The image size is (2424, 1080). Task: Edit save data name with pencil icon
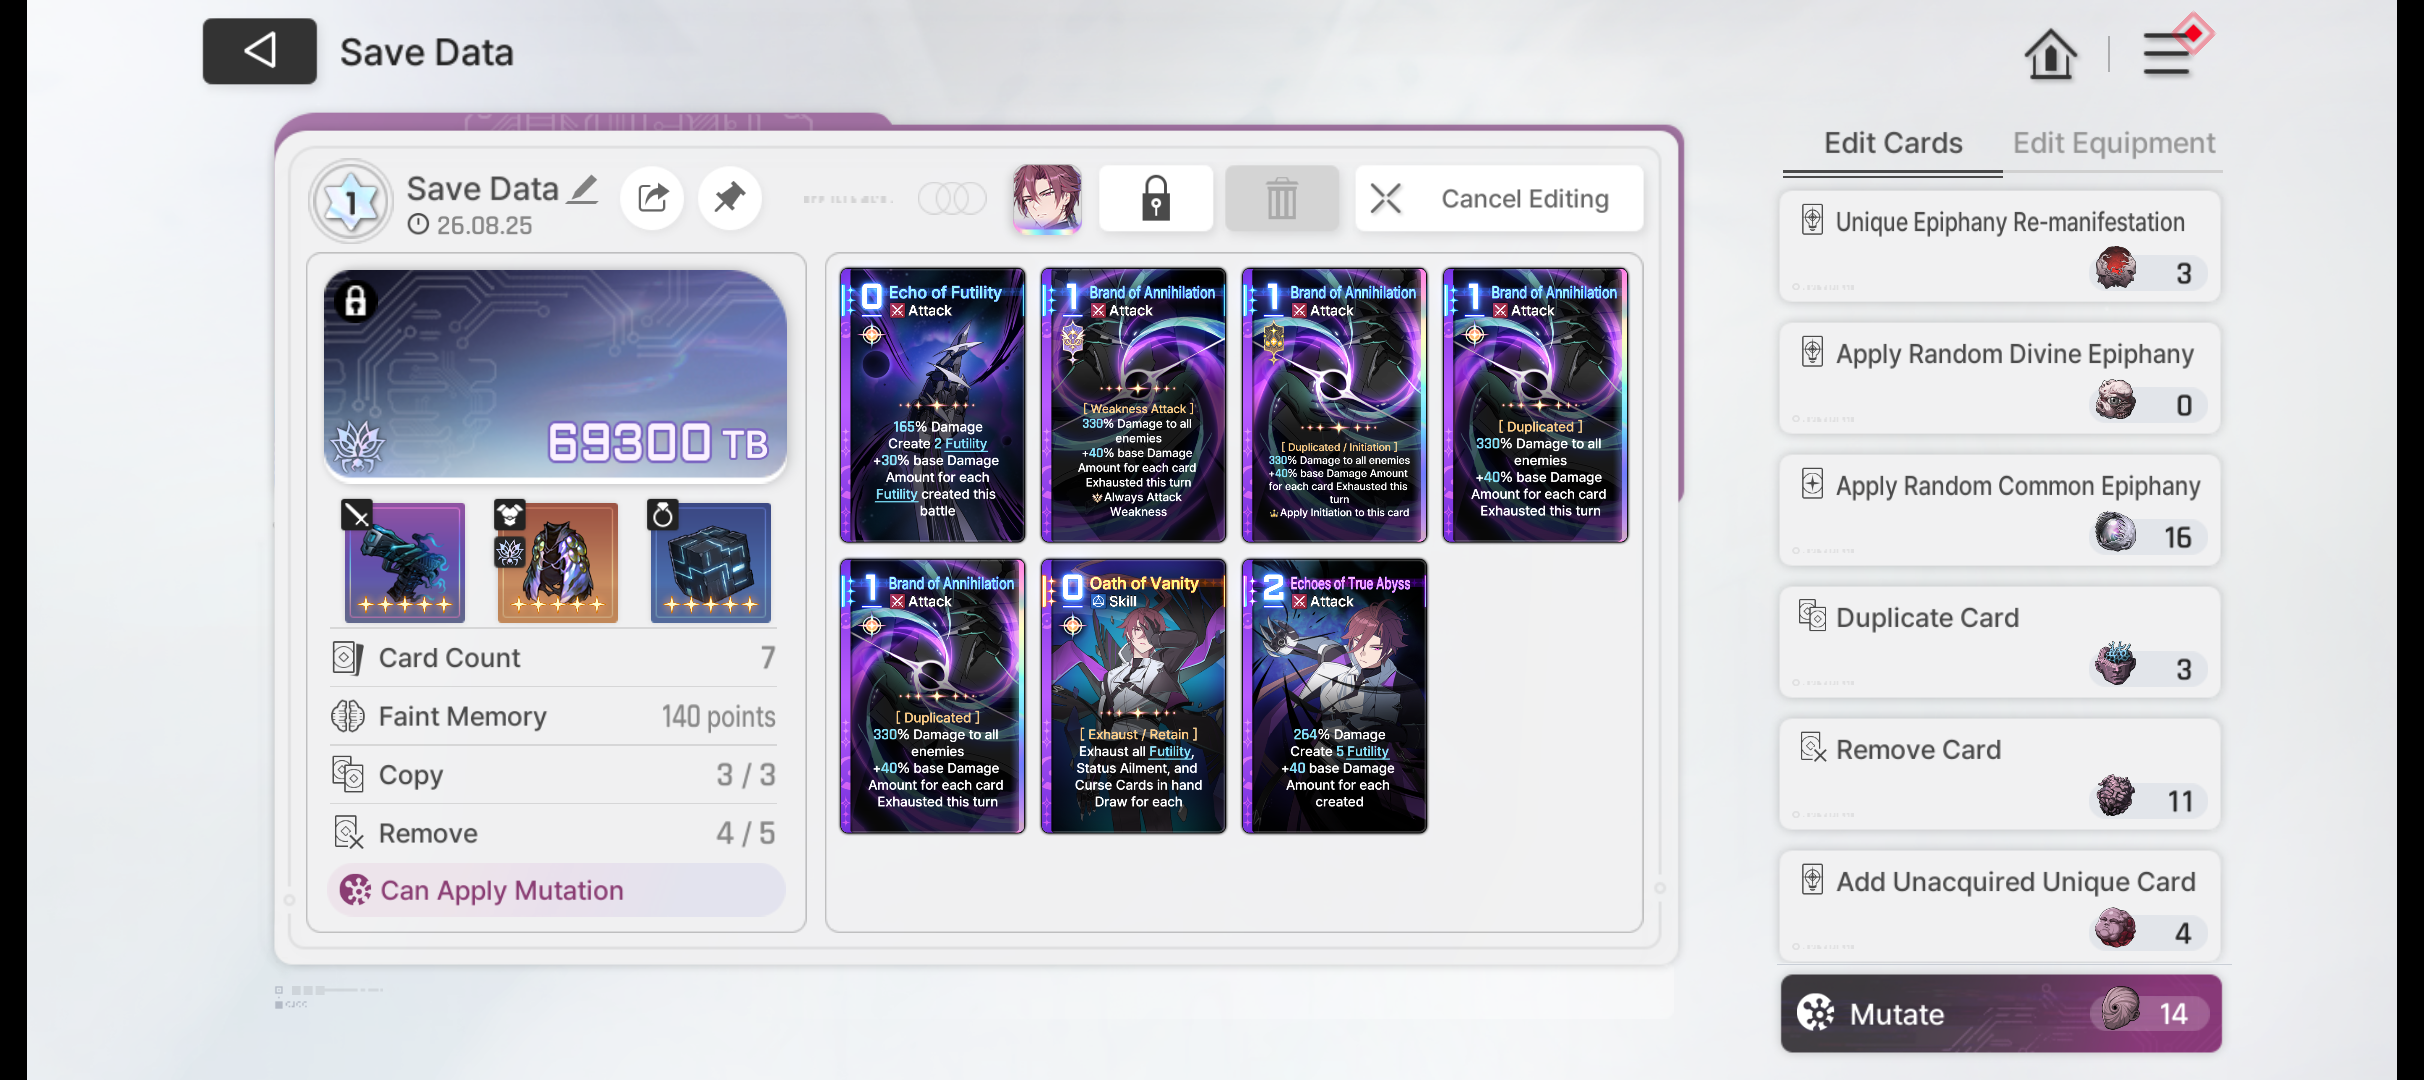(583, 188)
